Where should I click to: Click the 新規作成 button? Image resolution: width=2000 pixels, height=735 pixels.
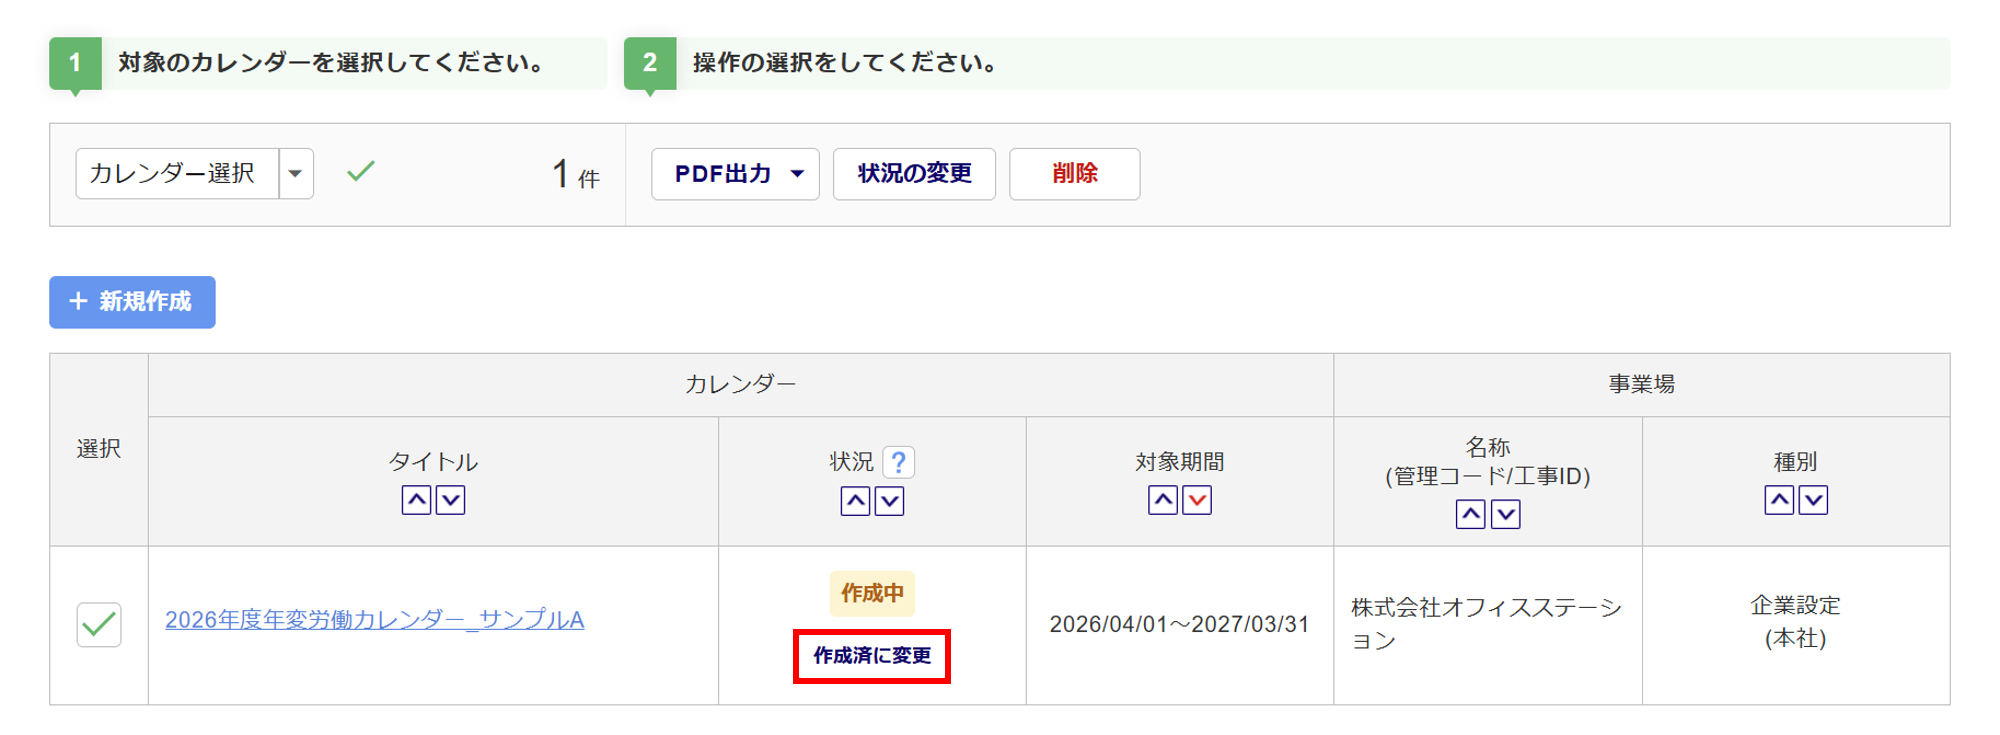pos(132,302)
